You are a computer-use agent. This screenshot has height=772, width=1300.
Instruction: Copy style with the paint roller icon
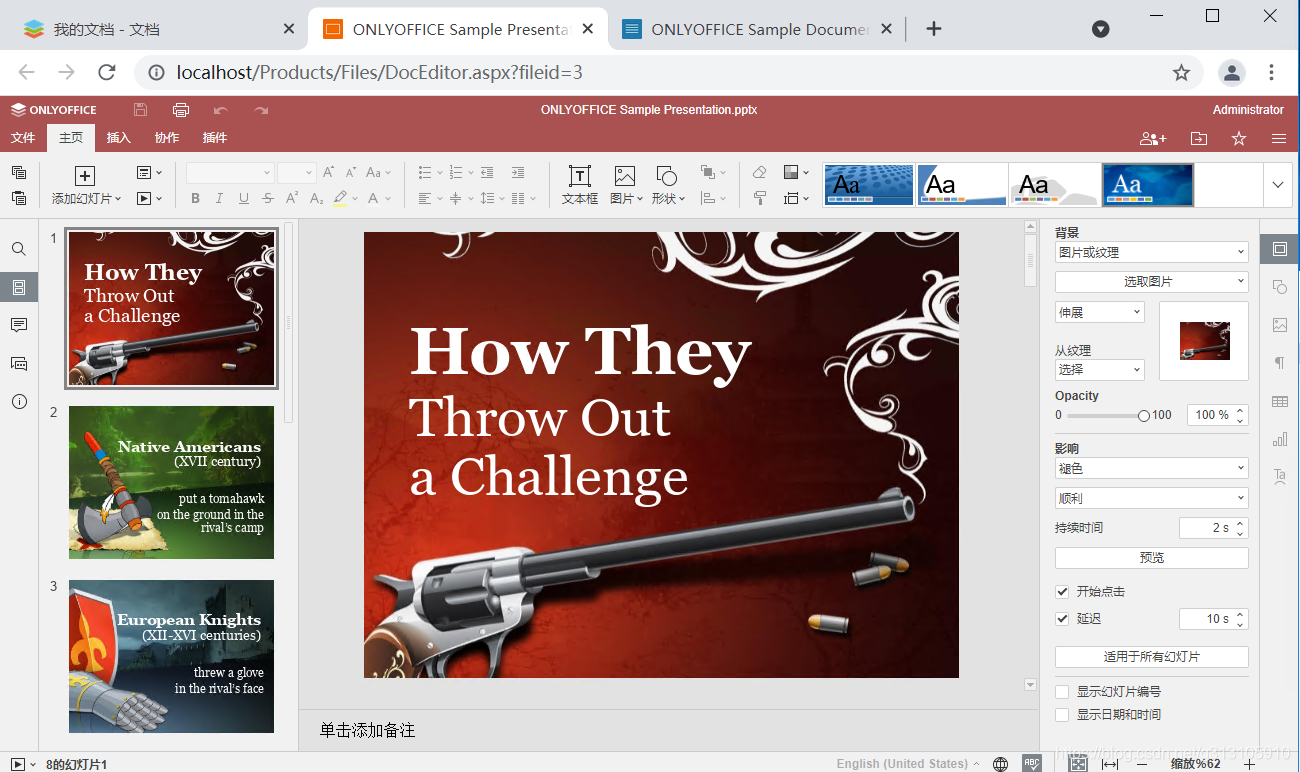pos(759,198)
